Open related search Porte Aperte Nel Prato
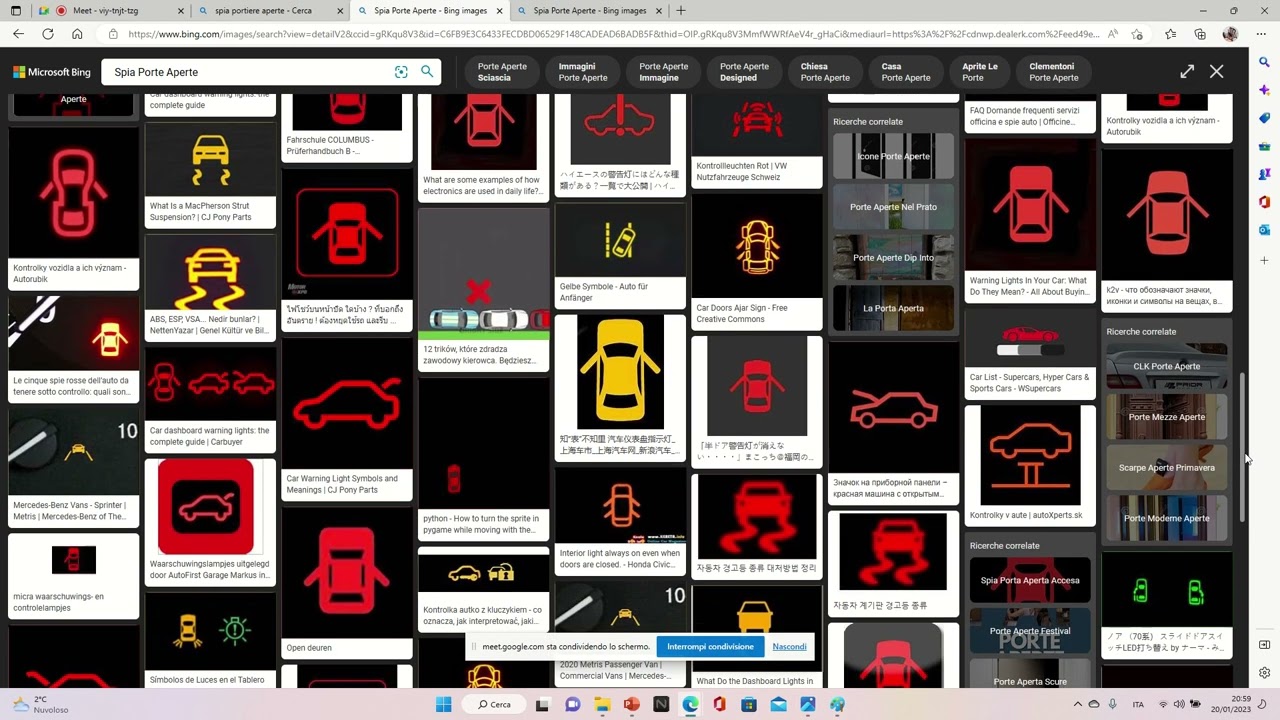Image resolution: width=1280 pixels, height=720 pixels. pyautogui.click(x=894, y=207)
